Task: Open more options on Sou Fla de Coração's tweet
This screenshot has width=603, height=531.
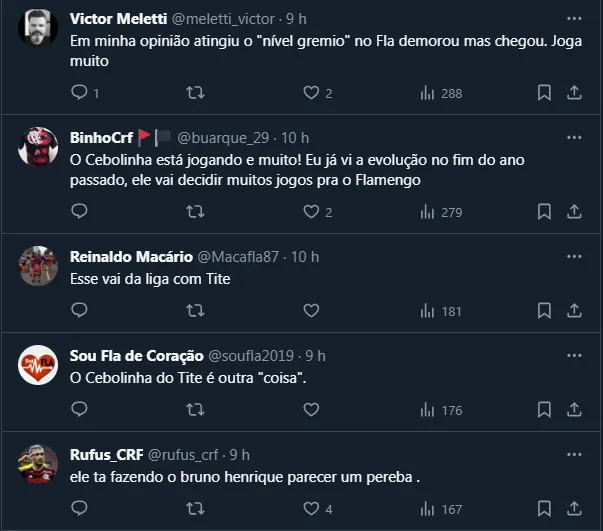Action: point(574,355)
